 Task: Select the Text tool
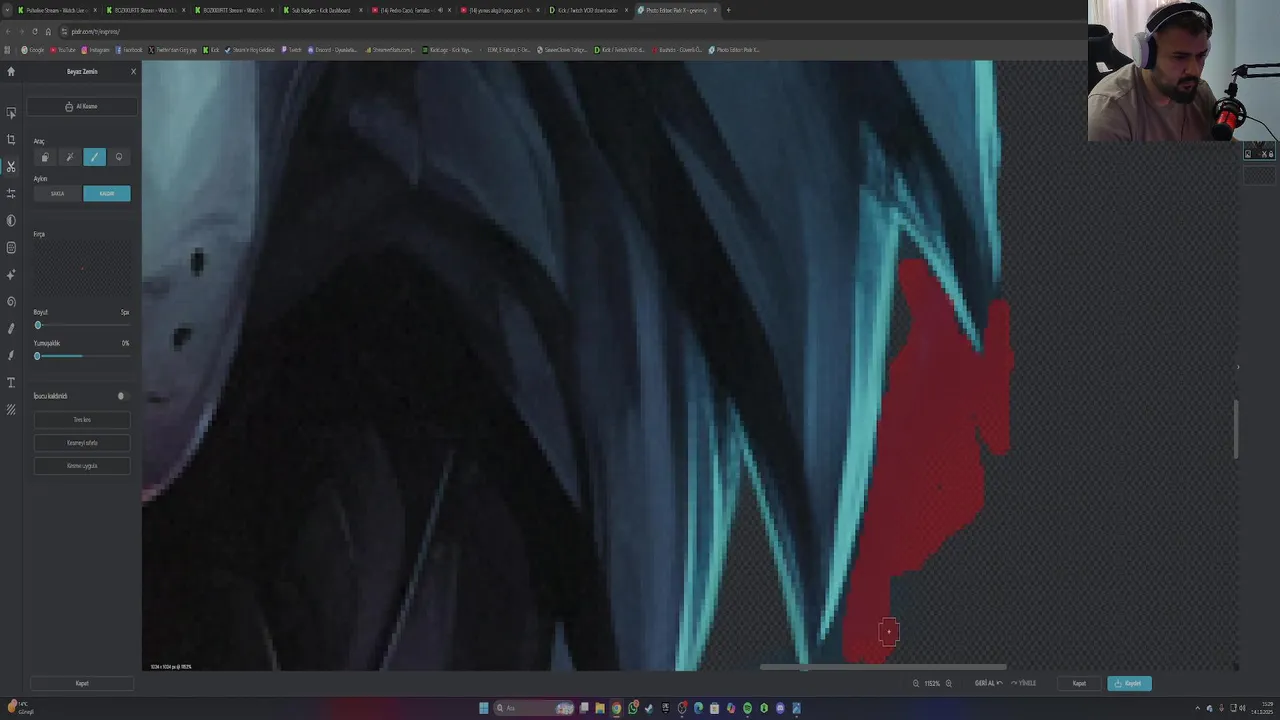(x=11, y=382)
